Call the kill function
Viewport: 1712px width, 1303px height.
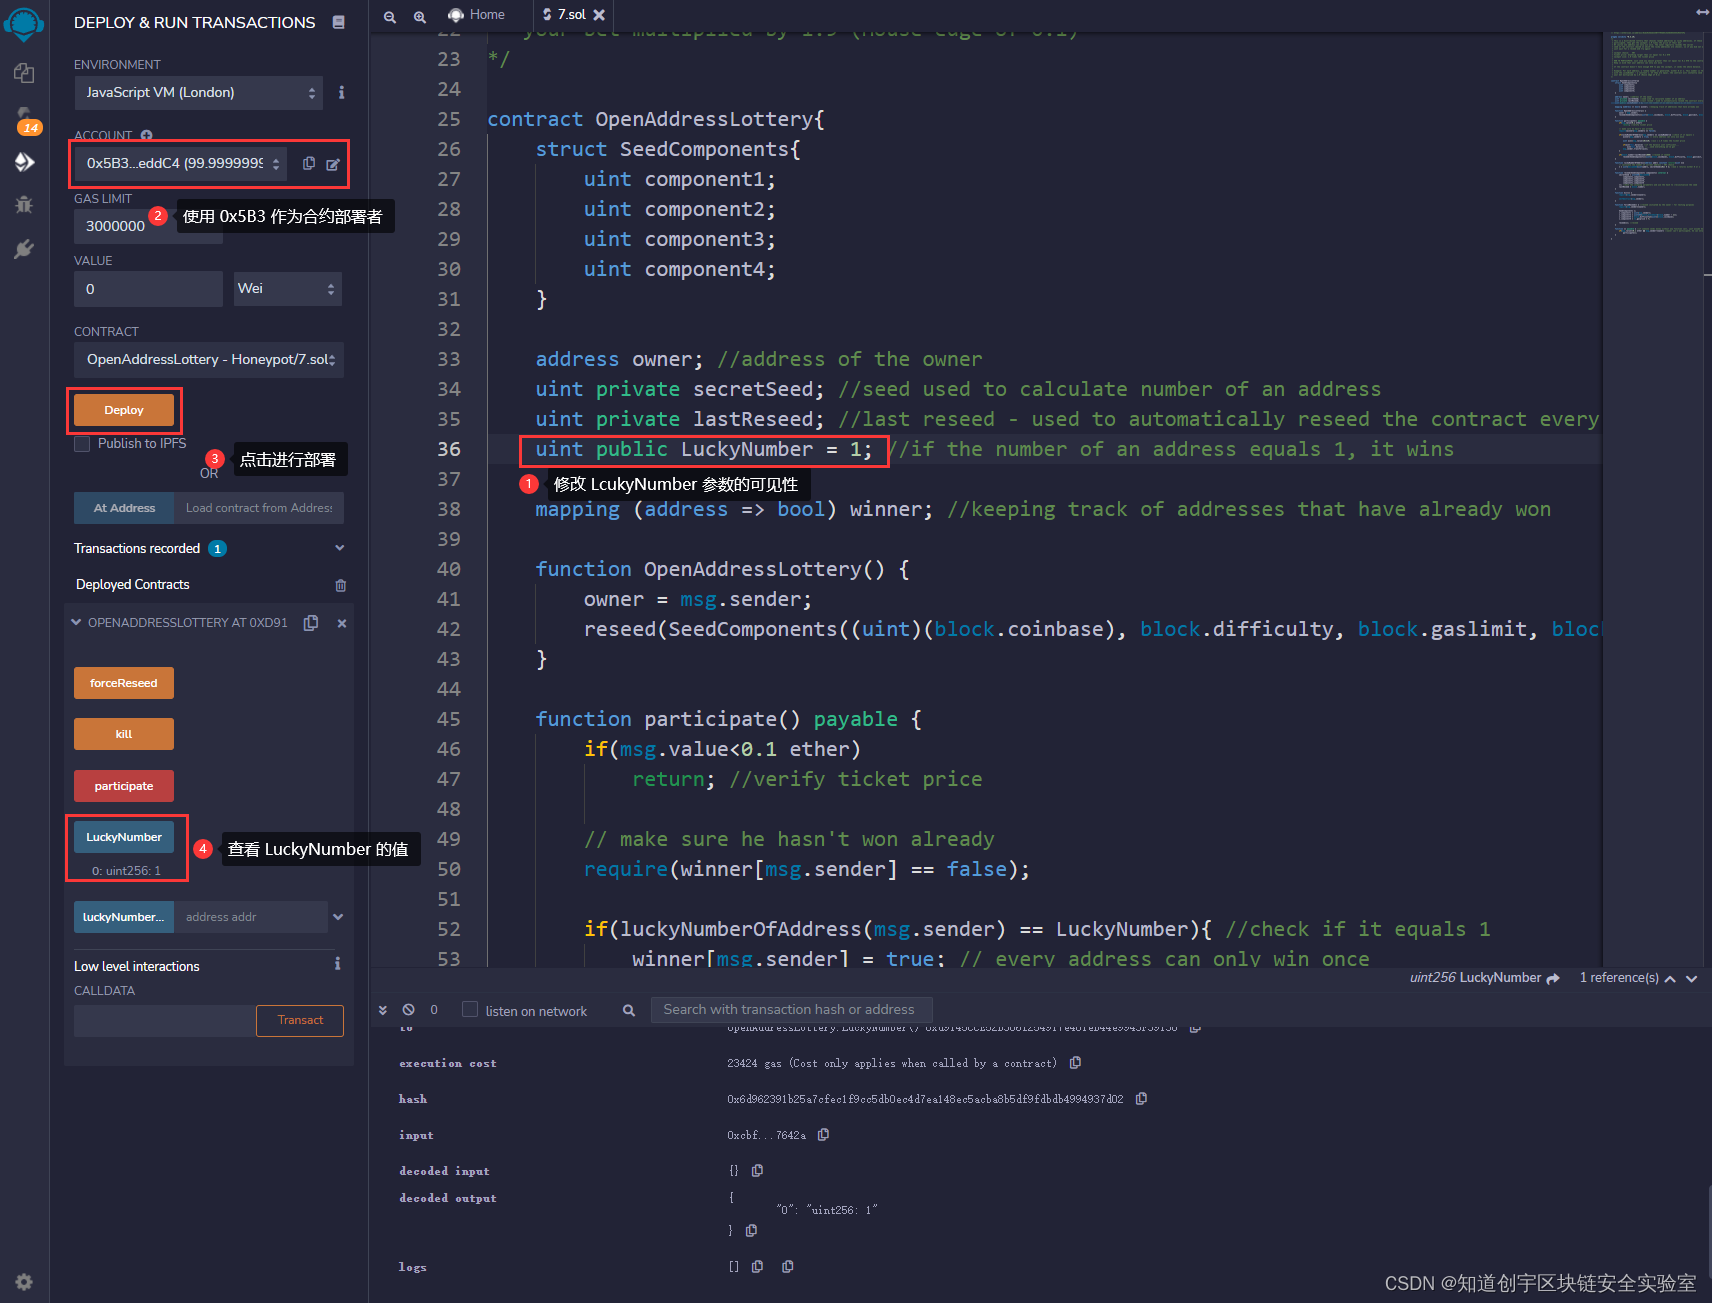click(124, 734)
